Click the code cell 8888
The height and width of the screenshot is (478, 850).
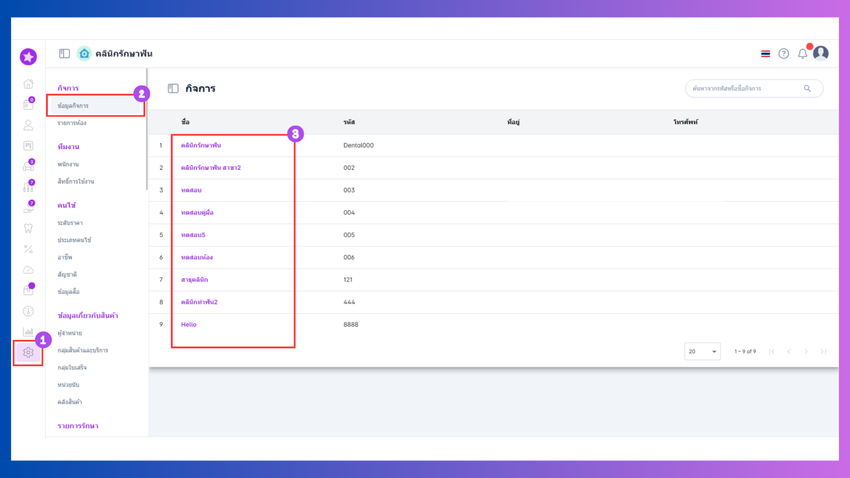[351, 325]
